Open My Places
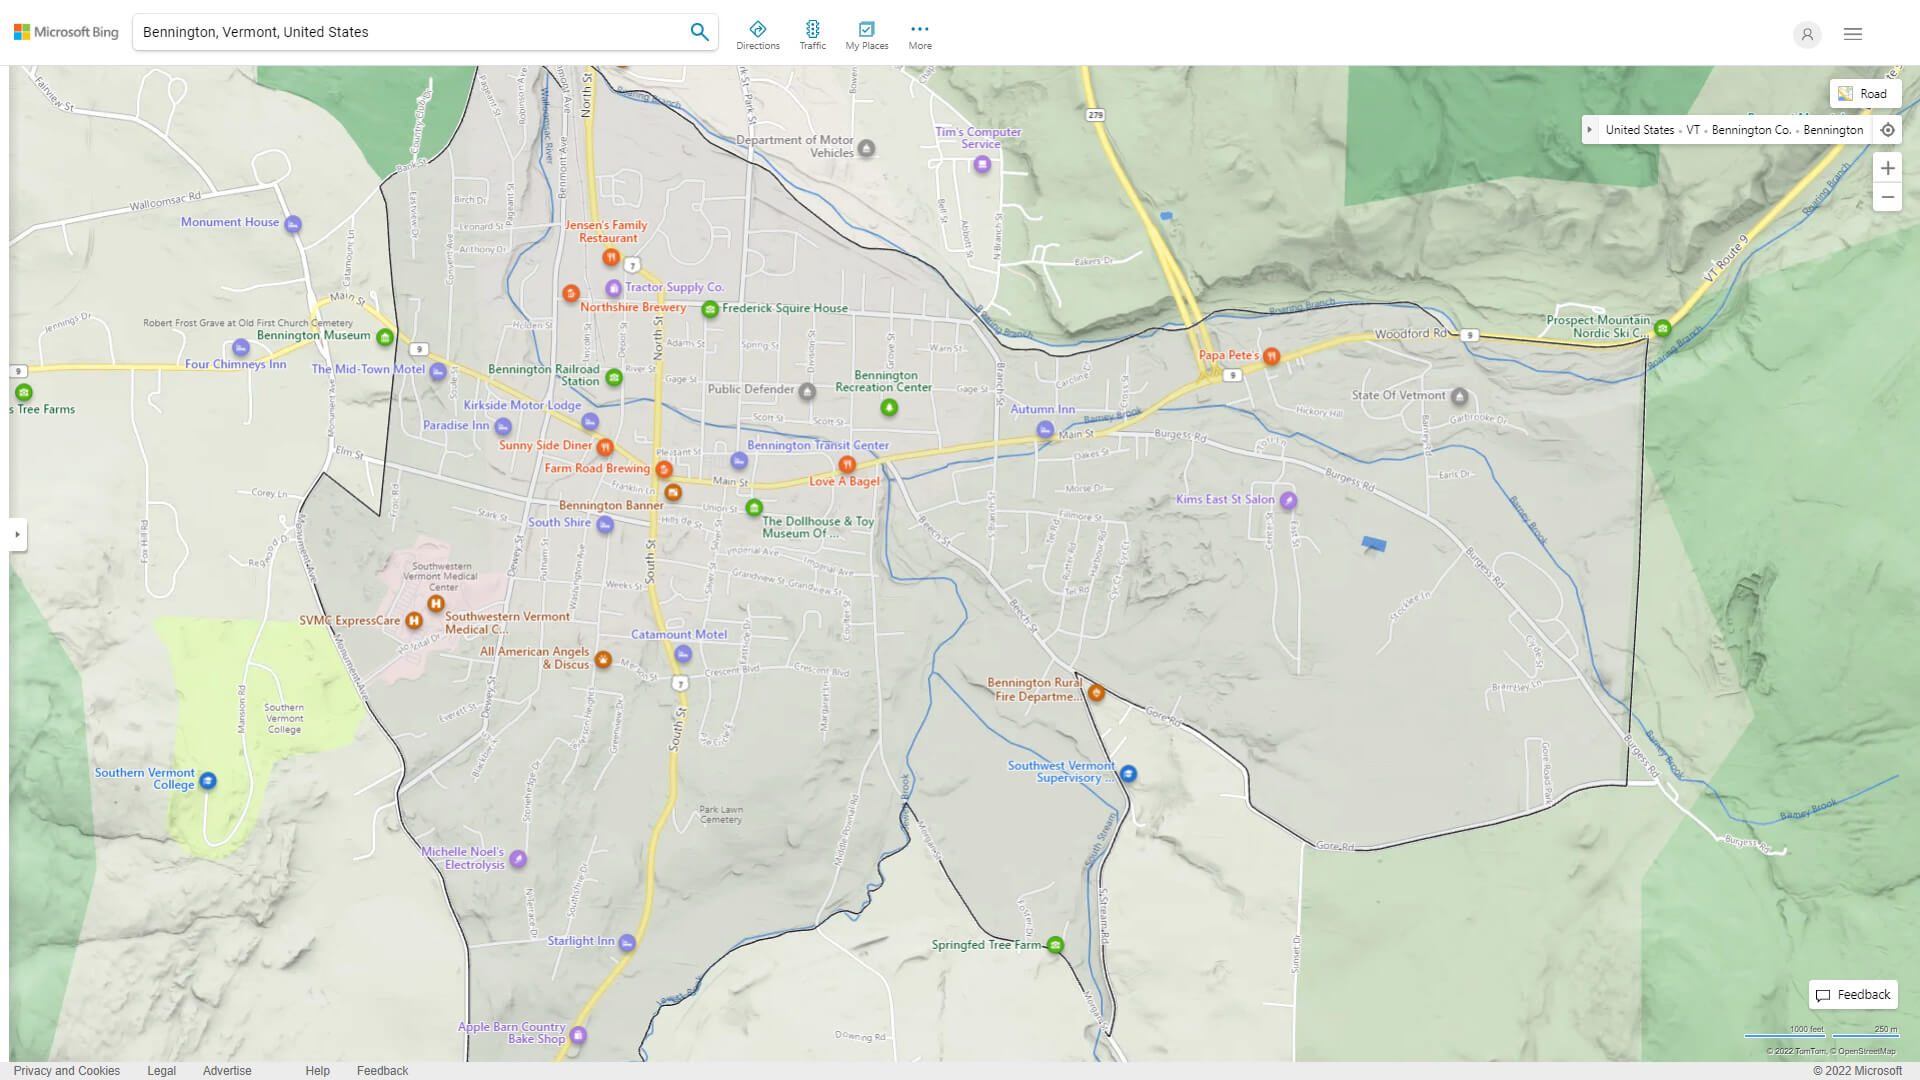 (866, 33)
